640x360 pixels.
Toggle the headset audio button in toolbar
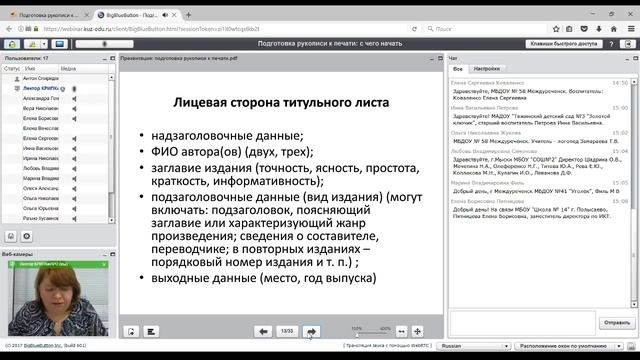[12, 44]
